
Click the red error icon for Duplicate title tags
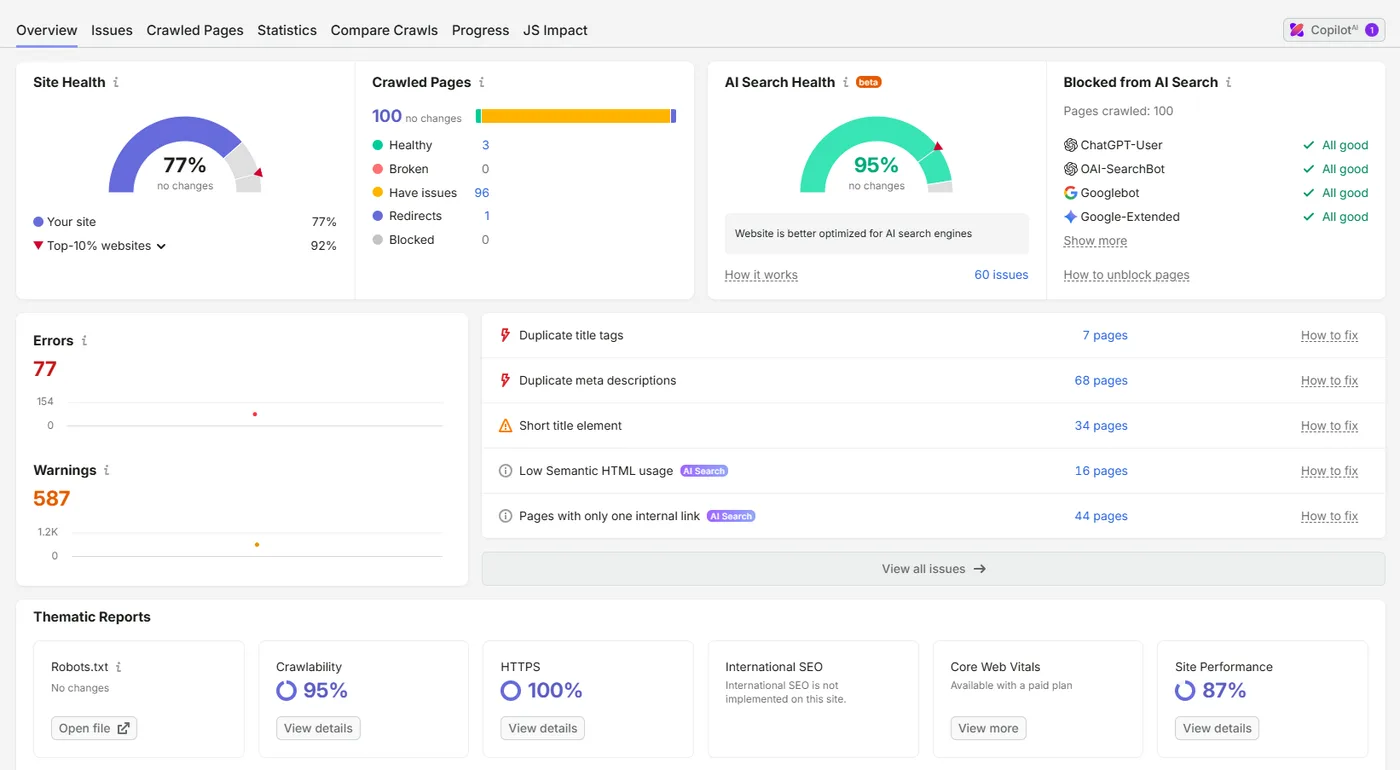(505, 335)
